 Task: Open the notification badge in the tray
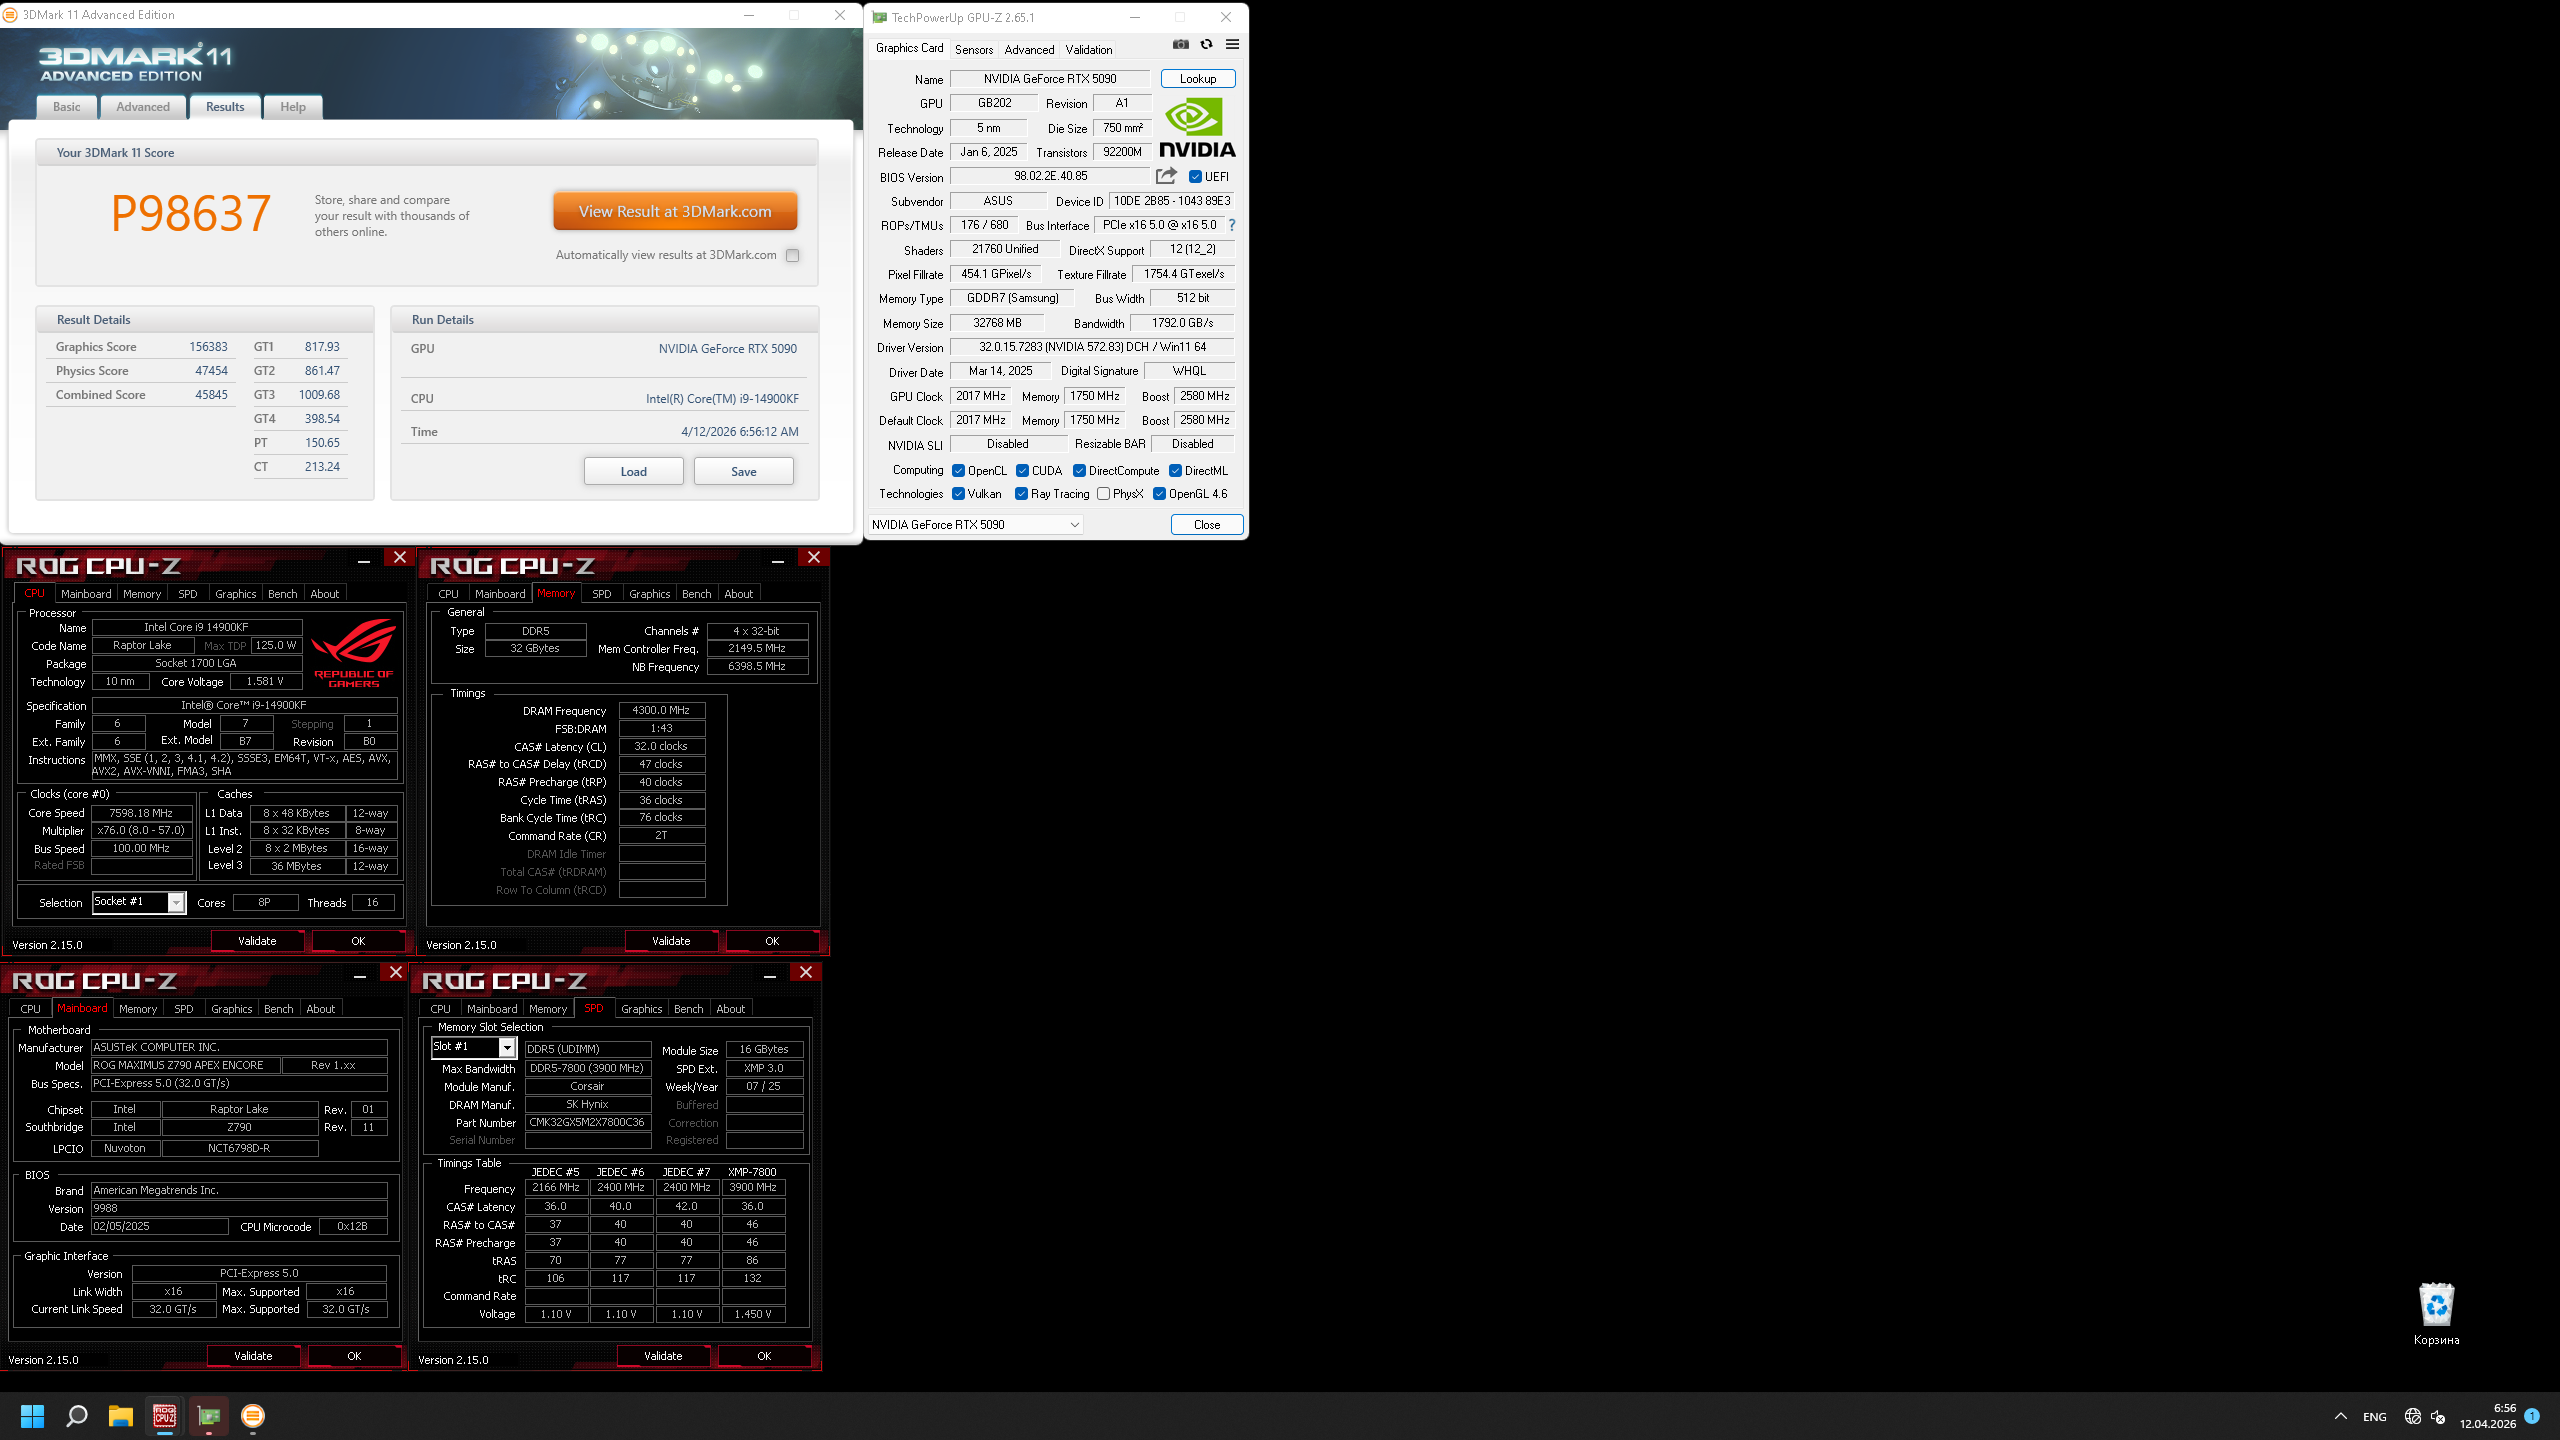click(x=2532, y=1416)
